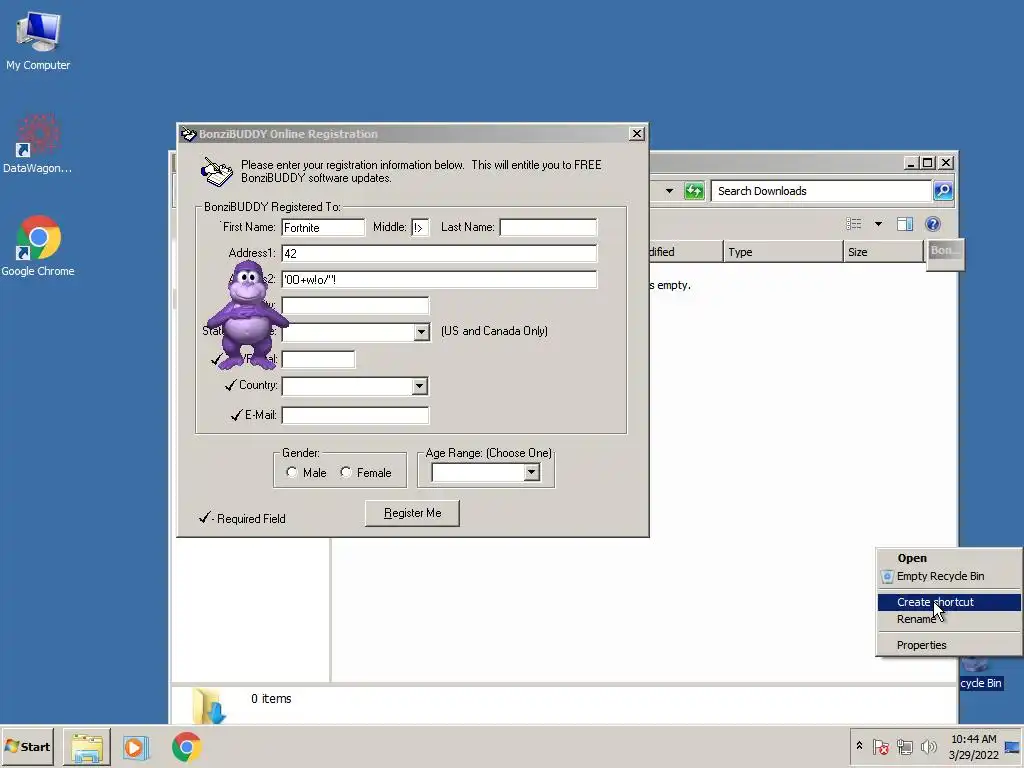Click the Size column header in Downloads
The height and width of the screenshot is (768, 1024).
pyautogui.click(x=884, y=251)
